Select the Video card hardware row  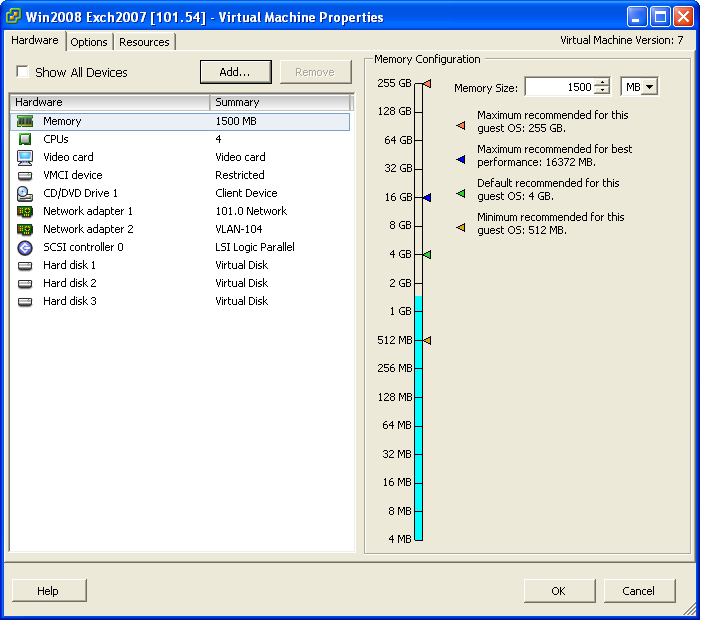tap(180, 157)
